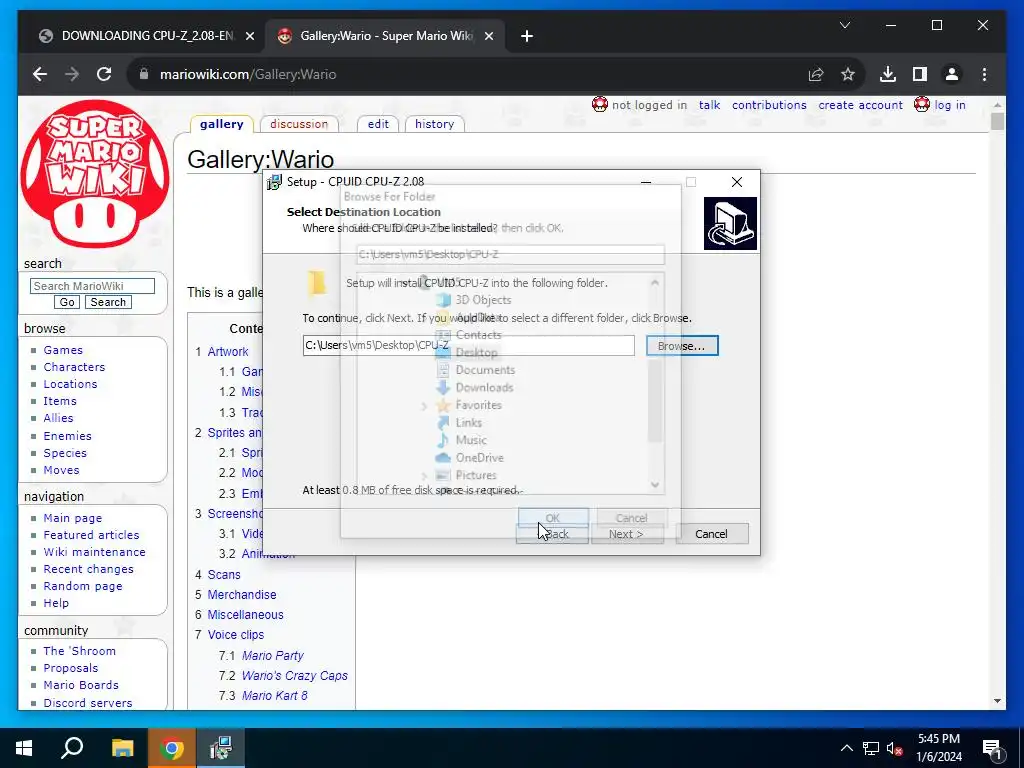Viewport: 1024px width, 768px height.
Task: Jump to the Voice clips section
Action: point(236,635)
